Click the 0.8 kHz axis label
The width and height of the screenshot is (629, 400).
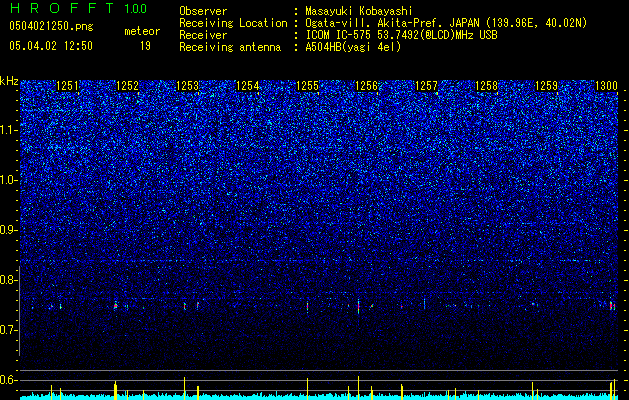[x=9, y=280]
